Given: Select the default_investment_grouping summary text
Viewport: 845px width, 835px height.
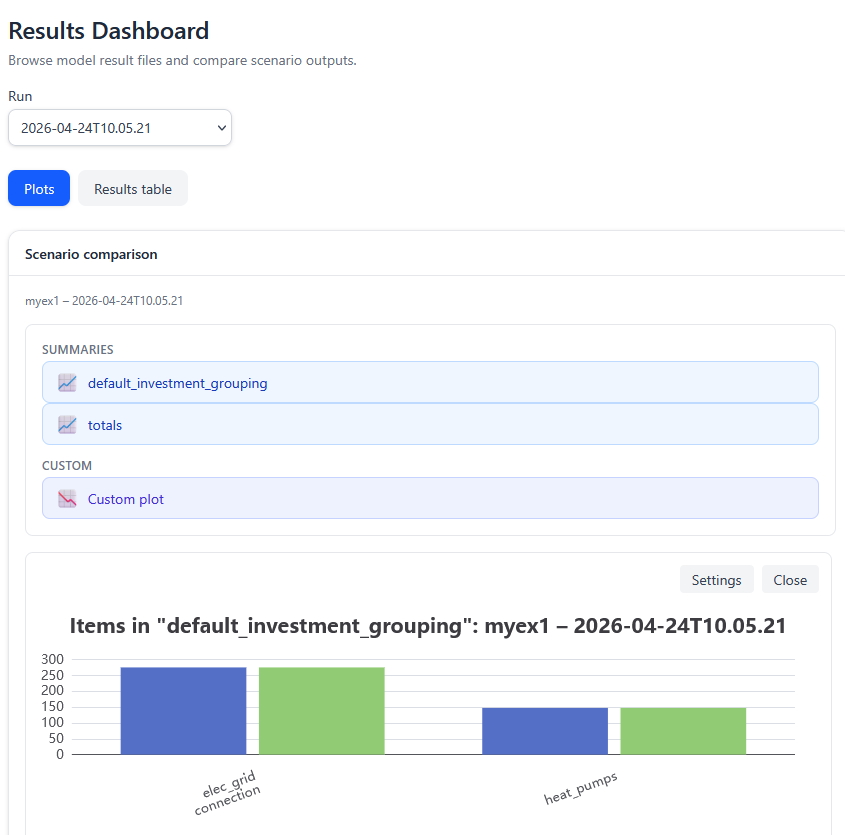Looking at the screenshot, I should 177,383.
